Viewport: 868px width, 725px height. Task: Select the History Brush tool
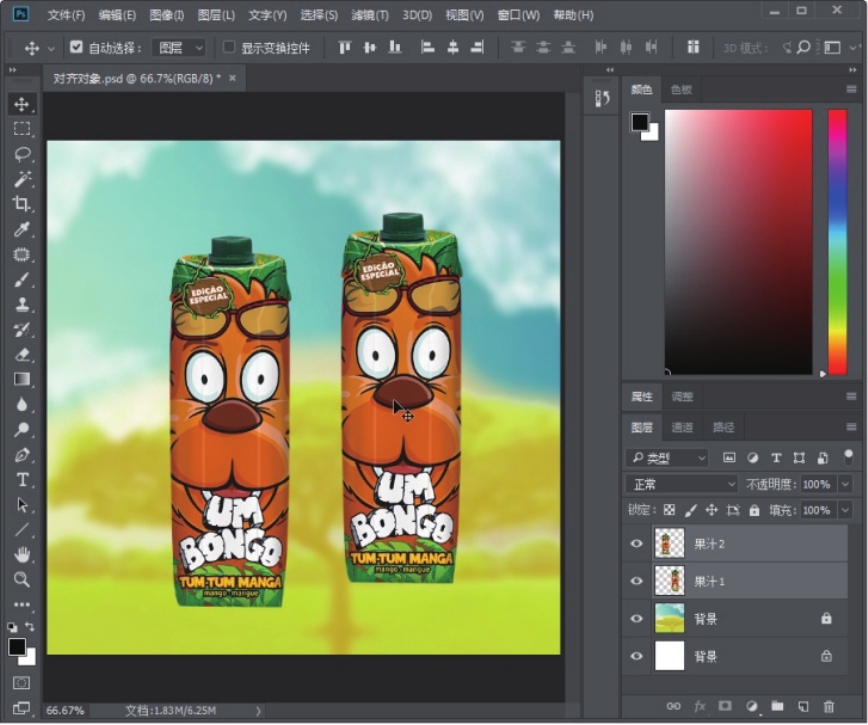(22, 330)
